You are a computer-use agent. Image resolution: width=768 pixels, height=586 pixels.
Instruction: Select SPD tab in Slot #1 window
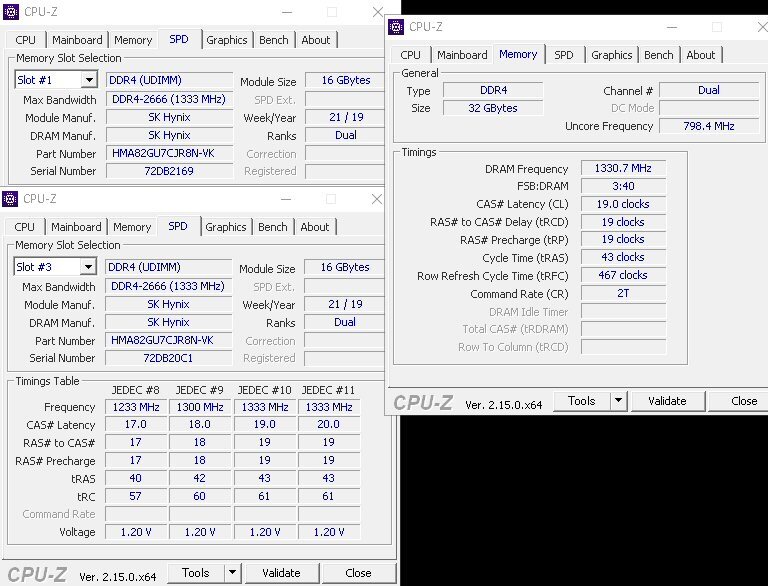point(179,39)
